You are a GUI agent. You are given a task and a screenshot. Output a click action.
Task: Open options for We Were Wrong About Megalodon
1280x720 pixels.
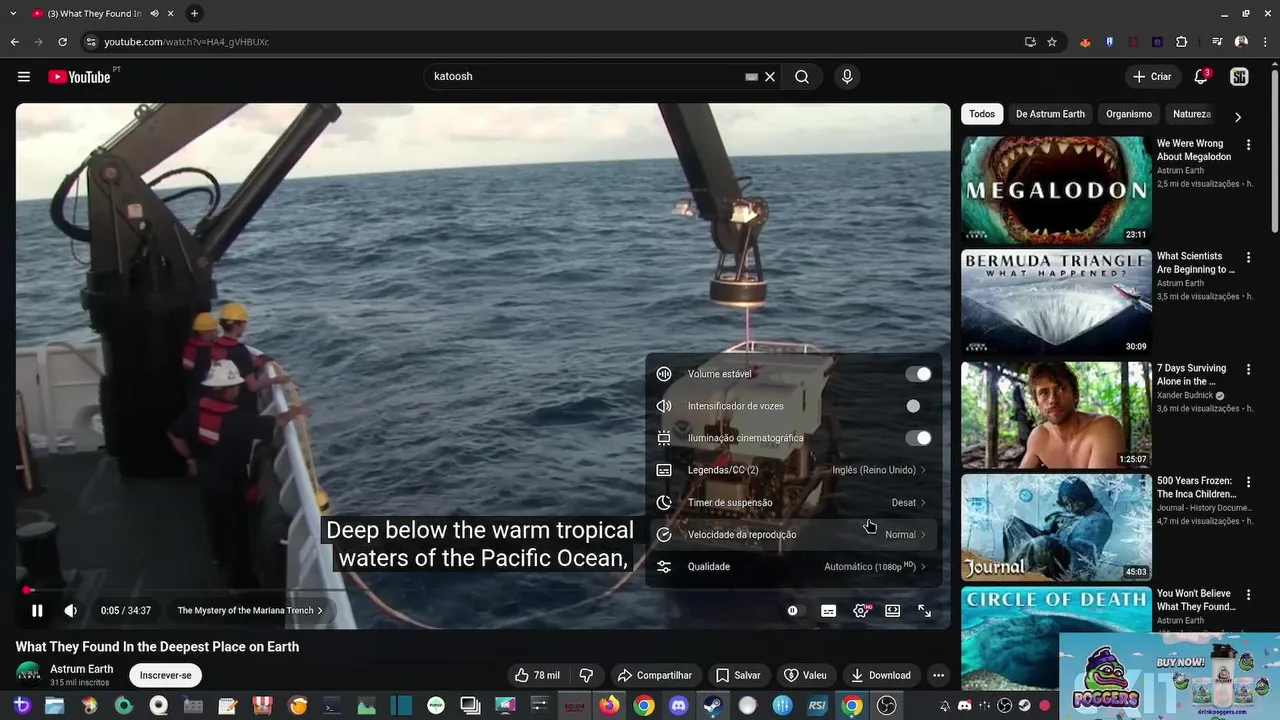click(1248, 145)
